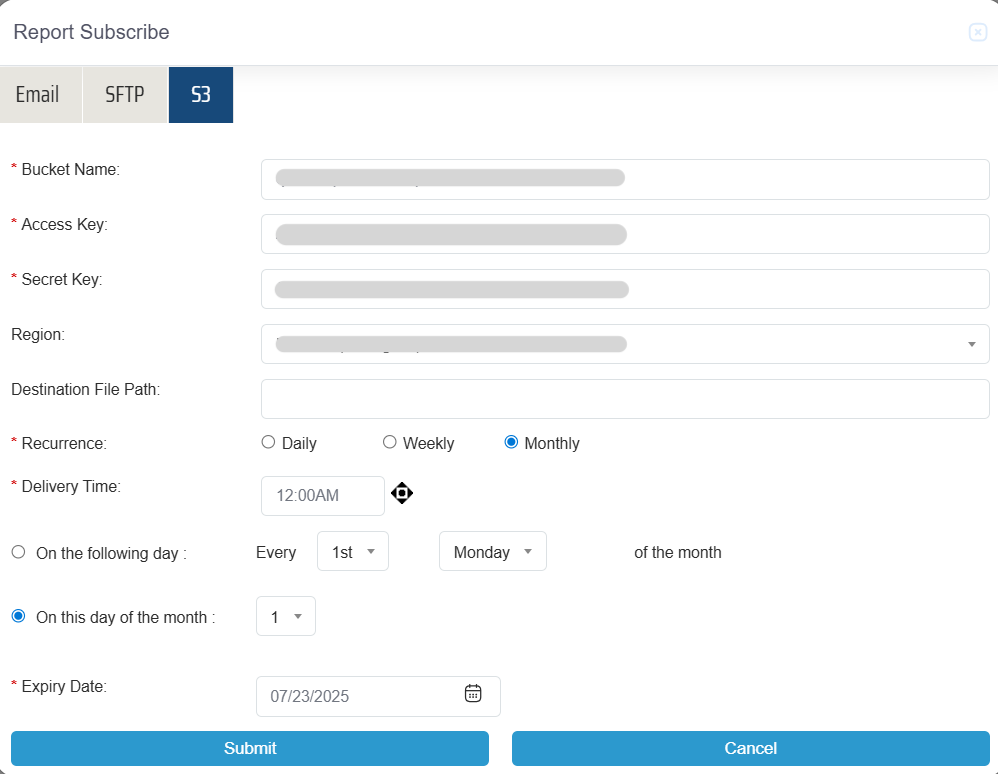Click the calendar icon in Expiry Date
This screenshot has width=998, height=774.
click(x=473, y=693)
